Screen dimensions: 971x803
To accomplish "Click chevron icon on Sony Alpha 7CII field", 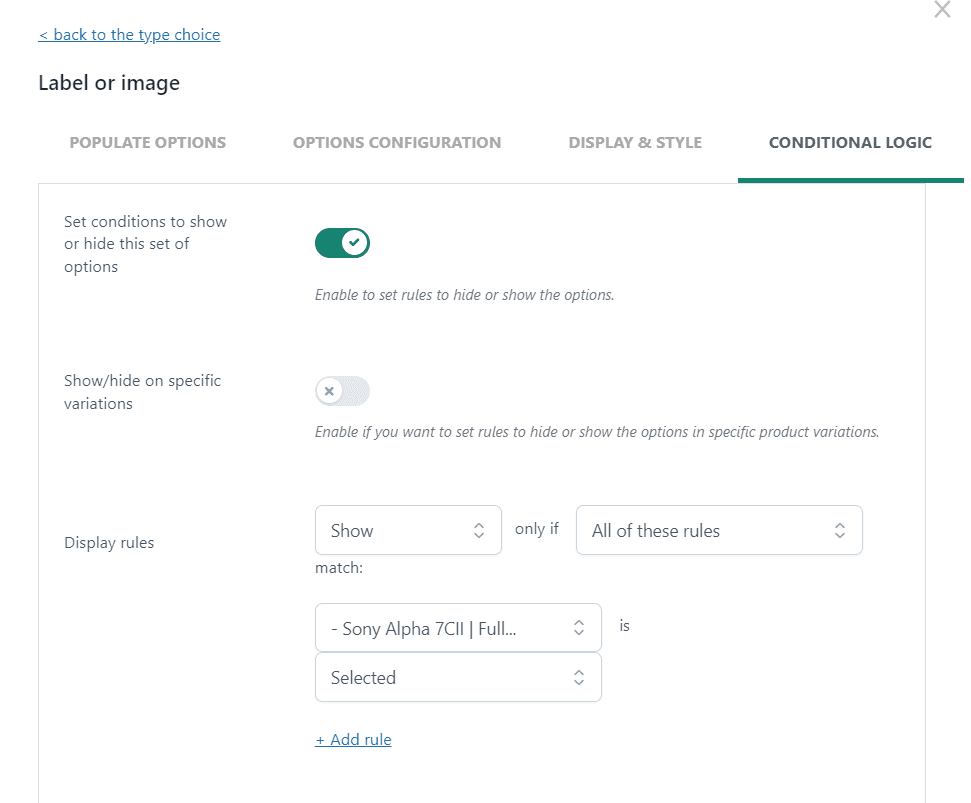I will pyautogui.click(x=578, y=628).
